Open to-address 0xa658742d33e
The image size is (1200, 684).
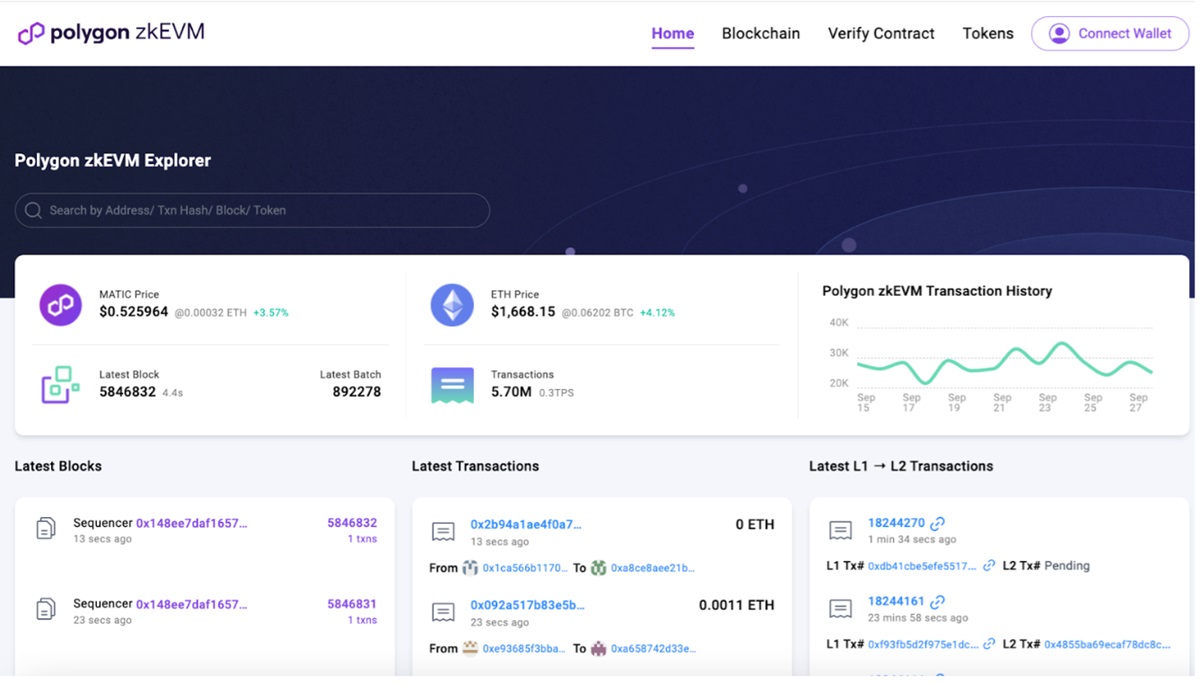pyautogui.click(x=654, y=648)
